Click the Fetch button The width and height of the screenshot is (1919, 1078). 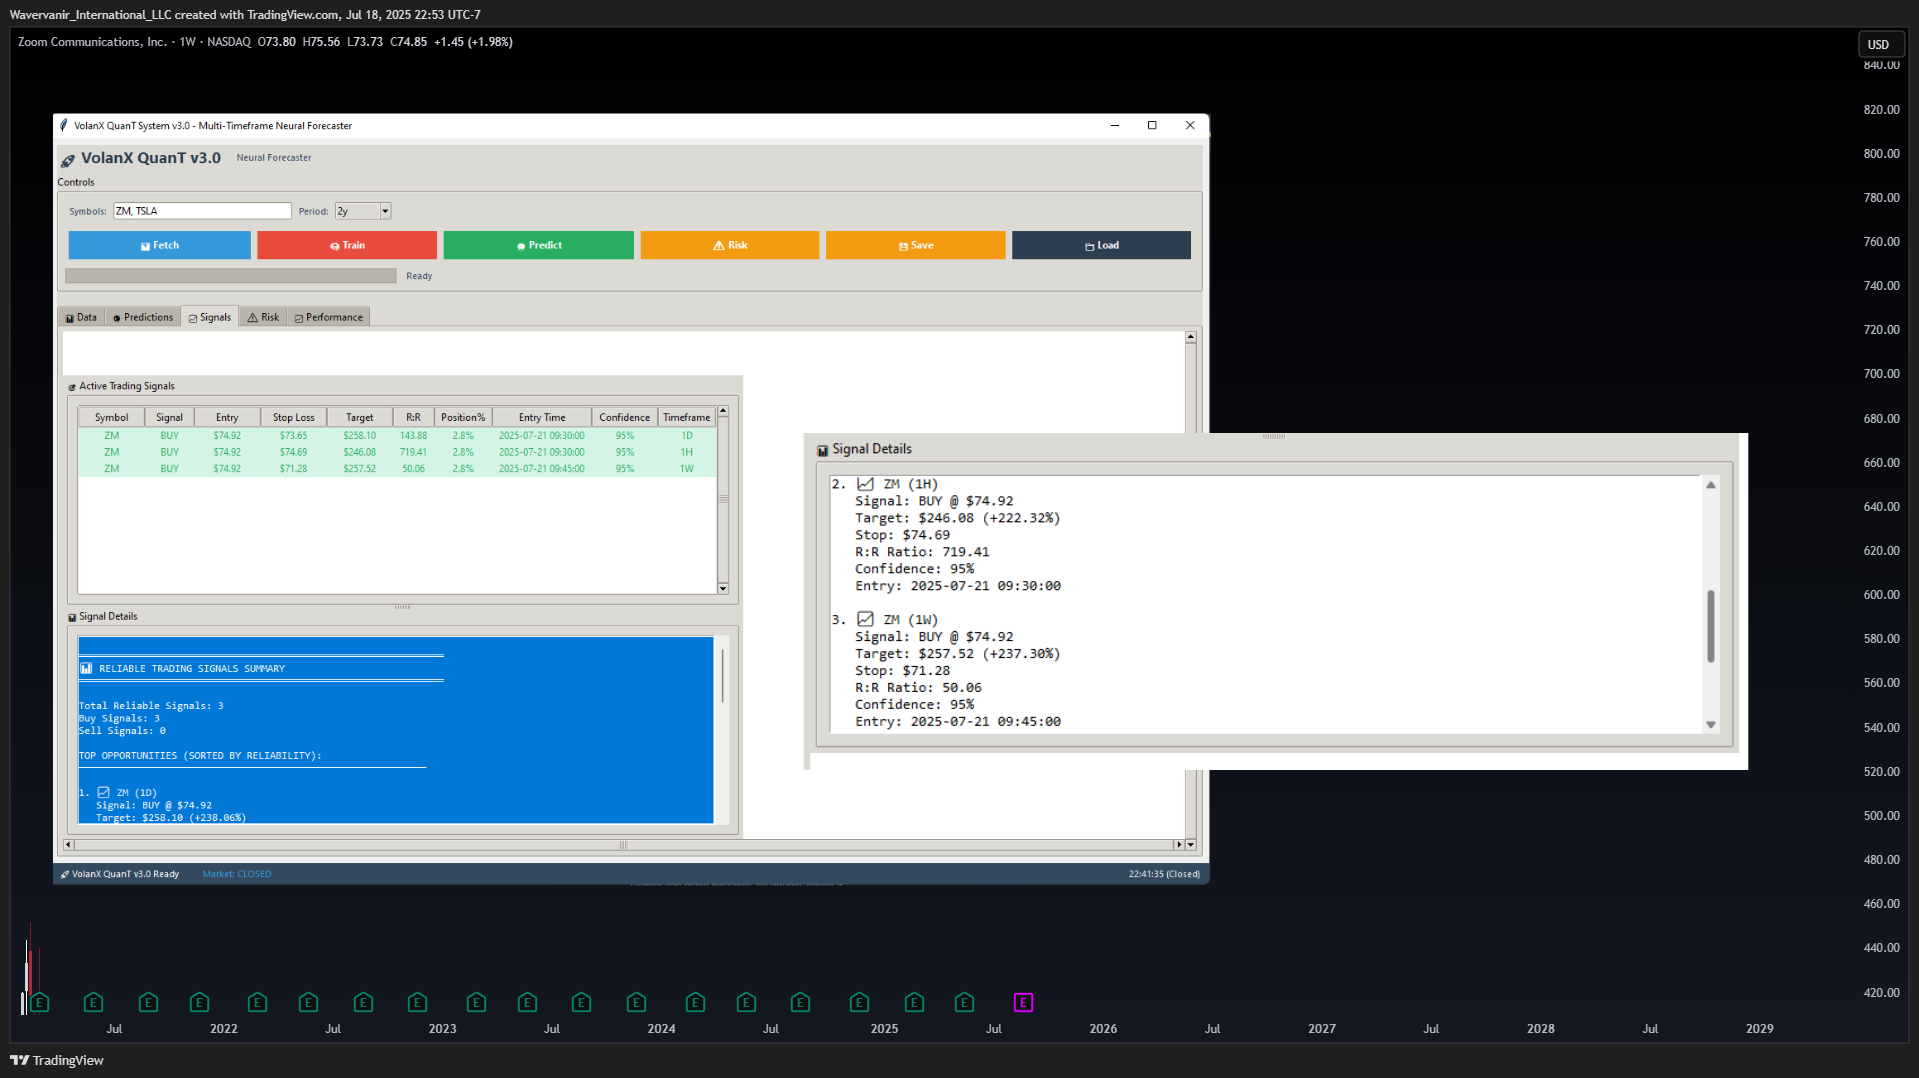click(159, 245)
